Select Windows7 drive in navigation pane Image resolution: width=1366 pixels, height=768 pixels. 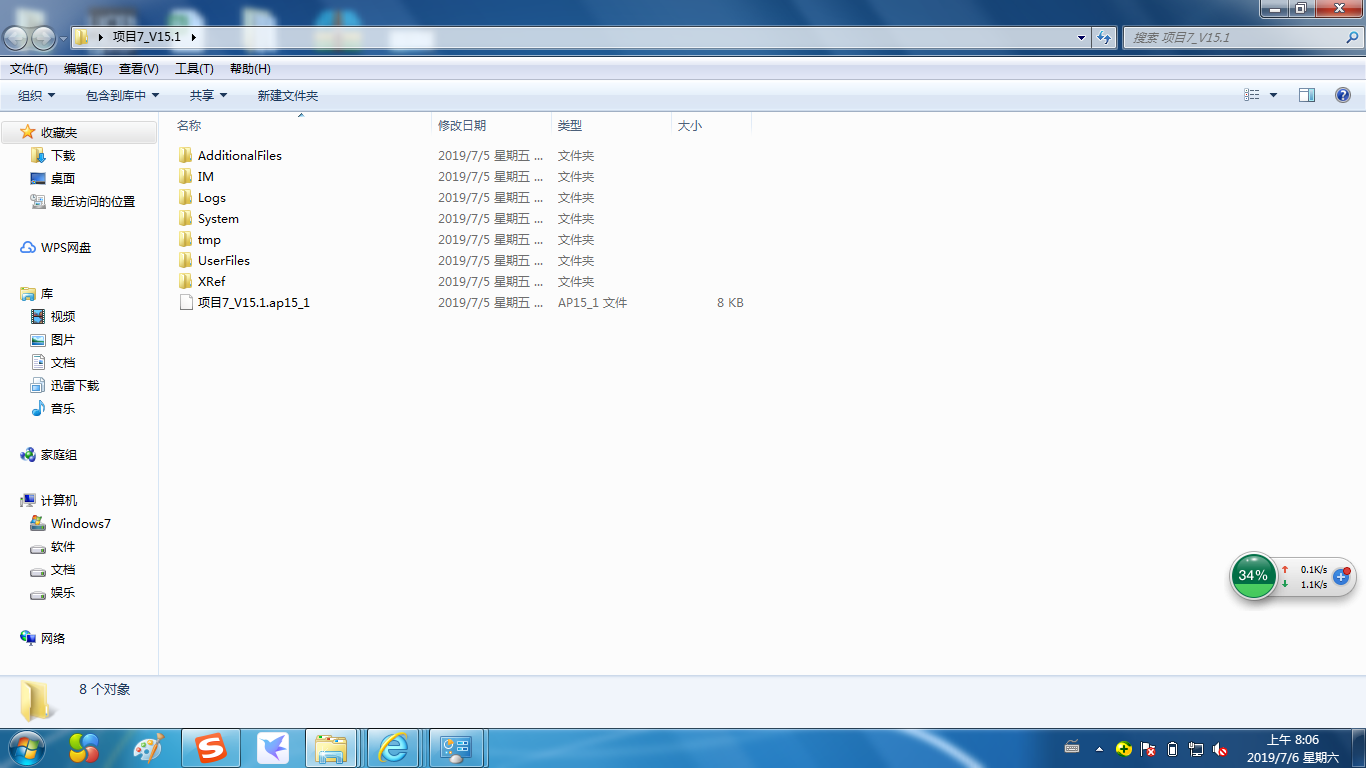pos(80,524)
